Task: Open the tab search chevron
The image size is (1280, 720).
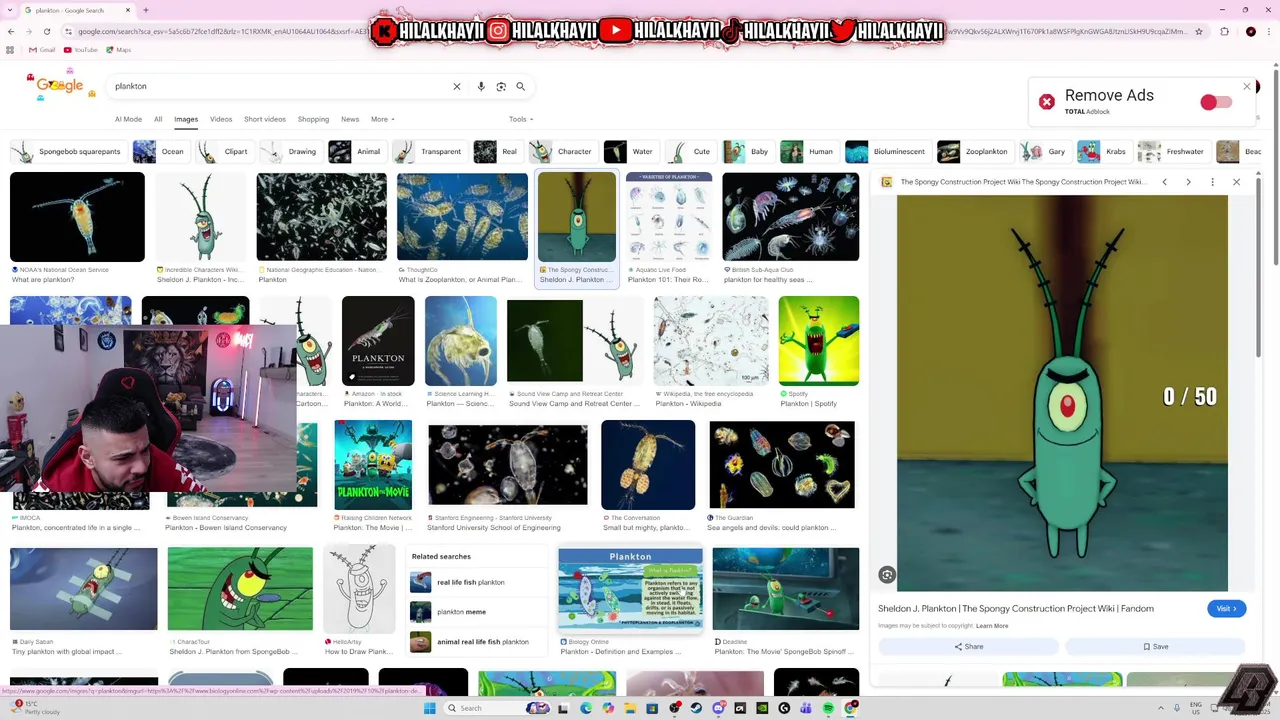Action: [11, 10]
